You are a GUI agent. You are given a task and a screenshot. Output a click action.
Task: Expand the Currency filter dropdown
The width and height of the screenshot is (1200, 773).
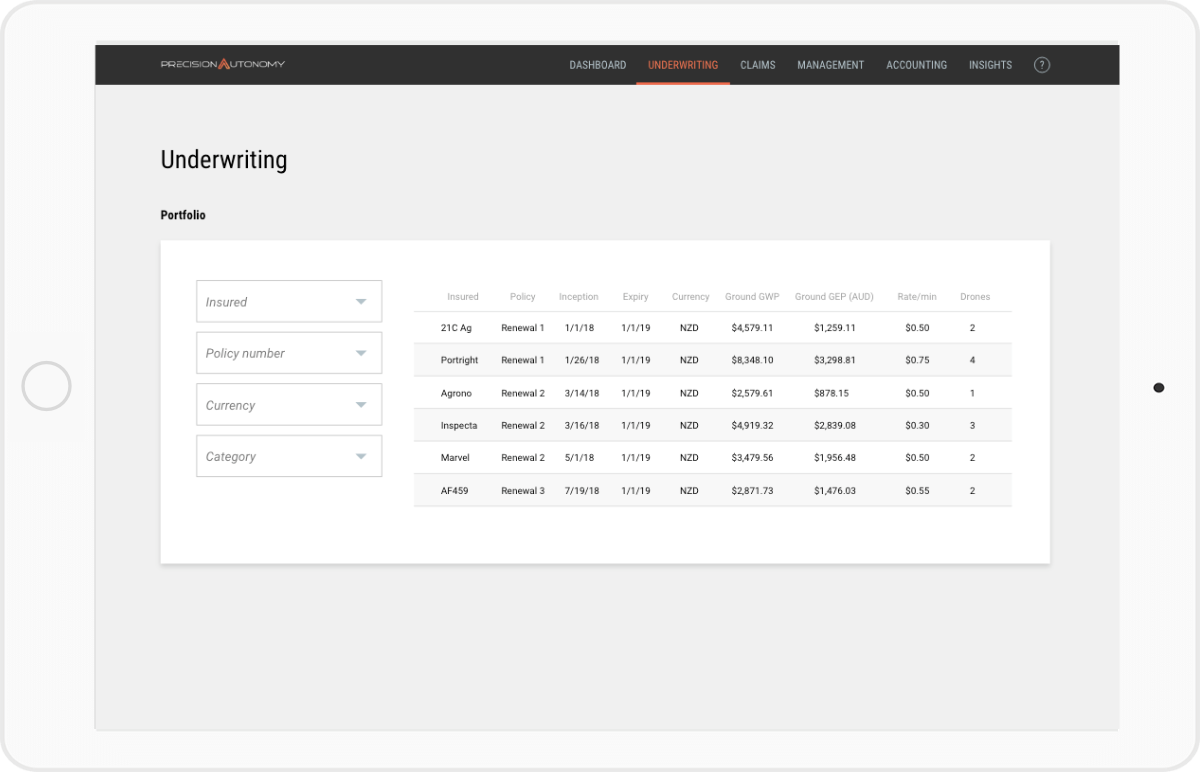[x=288, y=405]
